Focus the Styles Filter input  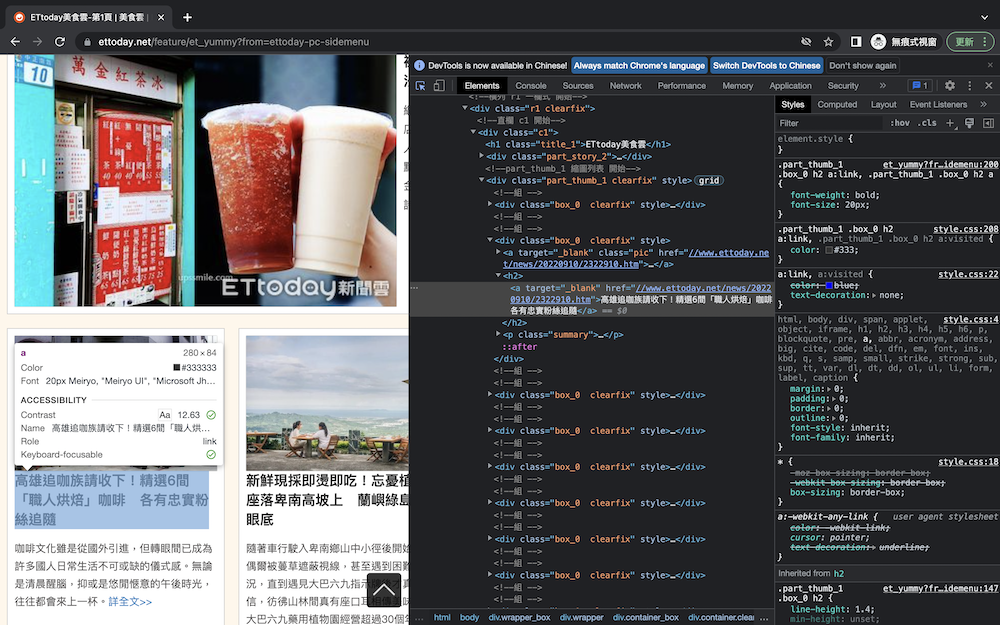(x=829, y=123)
